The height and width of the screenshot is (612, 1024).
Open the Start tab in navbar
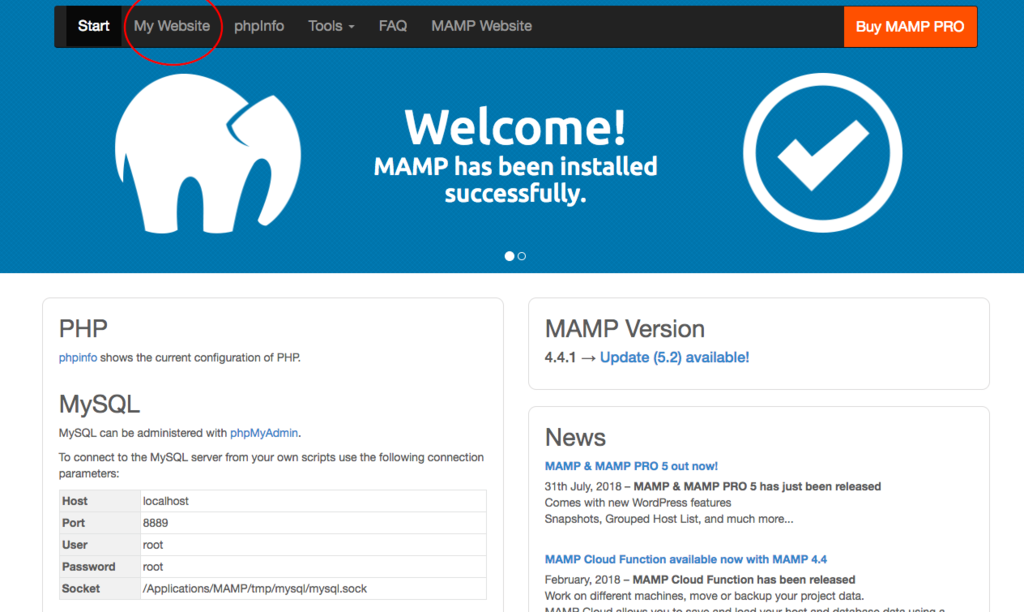pos(93,26)
